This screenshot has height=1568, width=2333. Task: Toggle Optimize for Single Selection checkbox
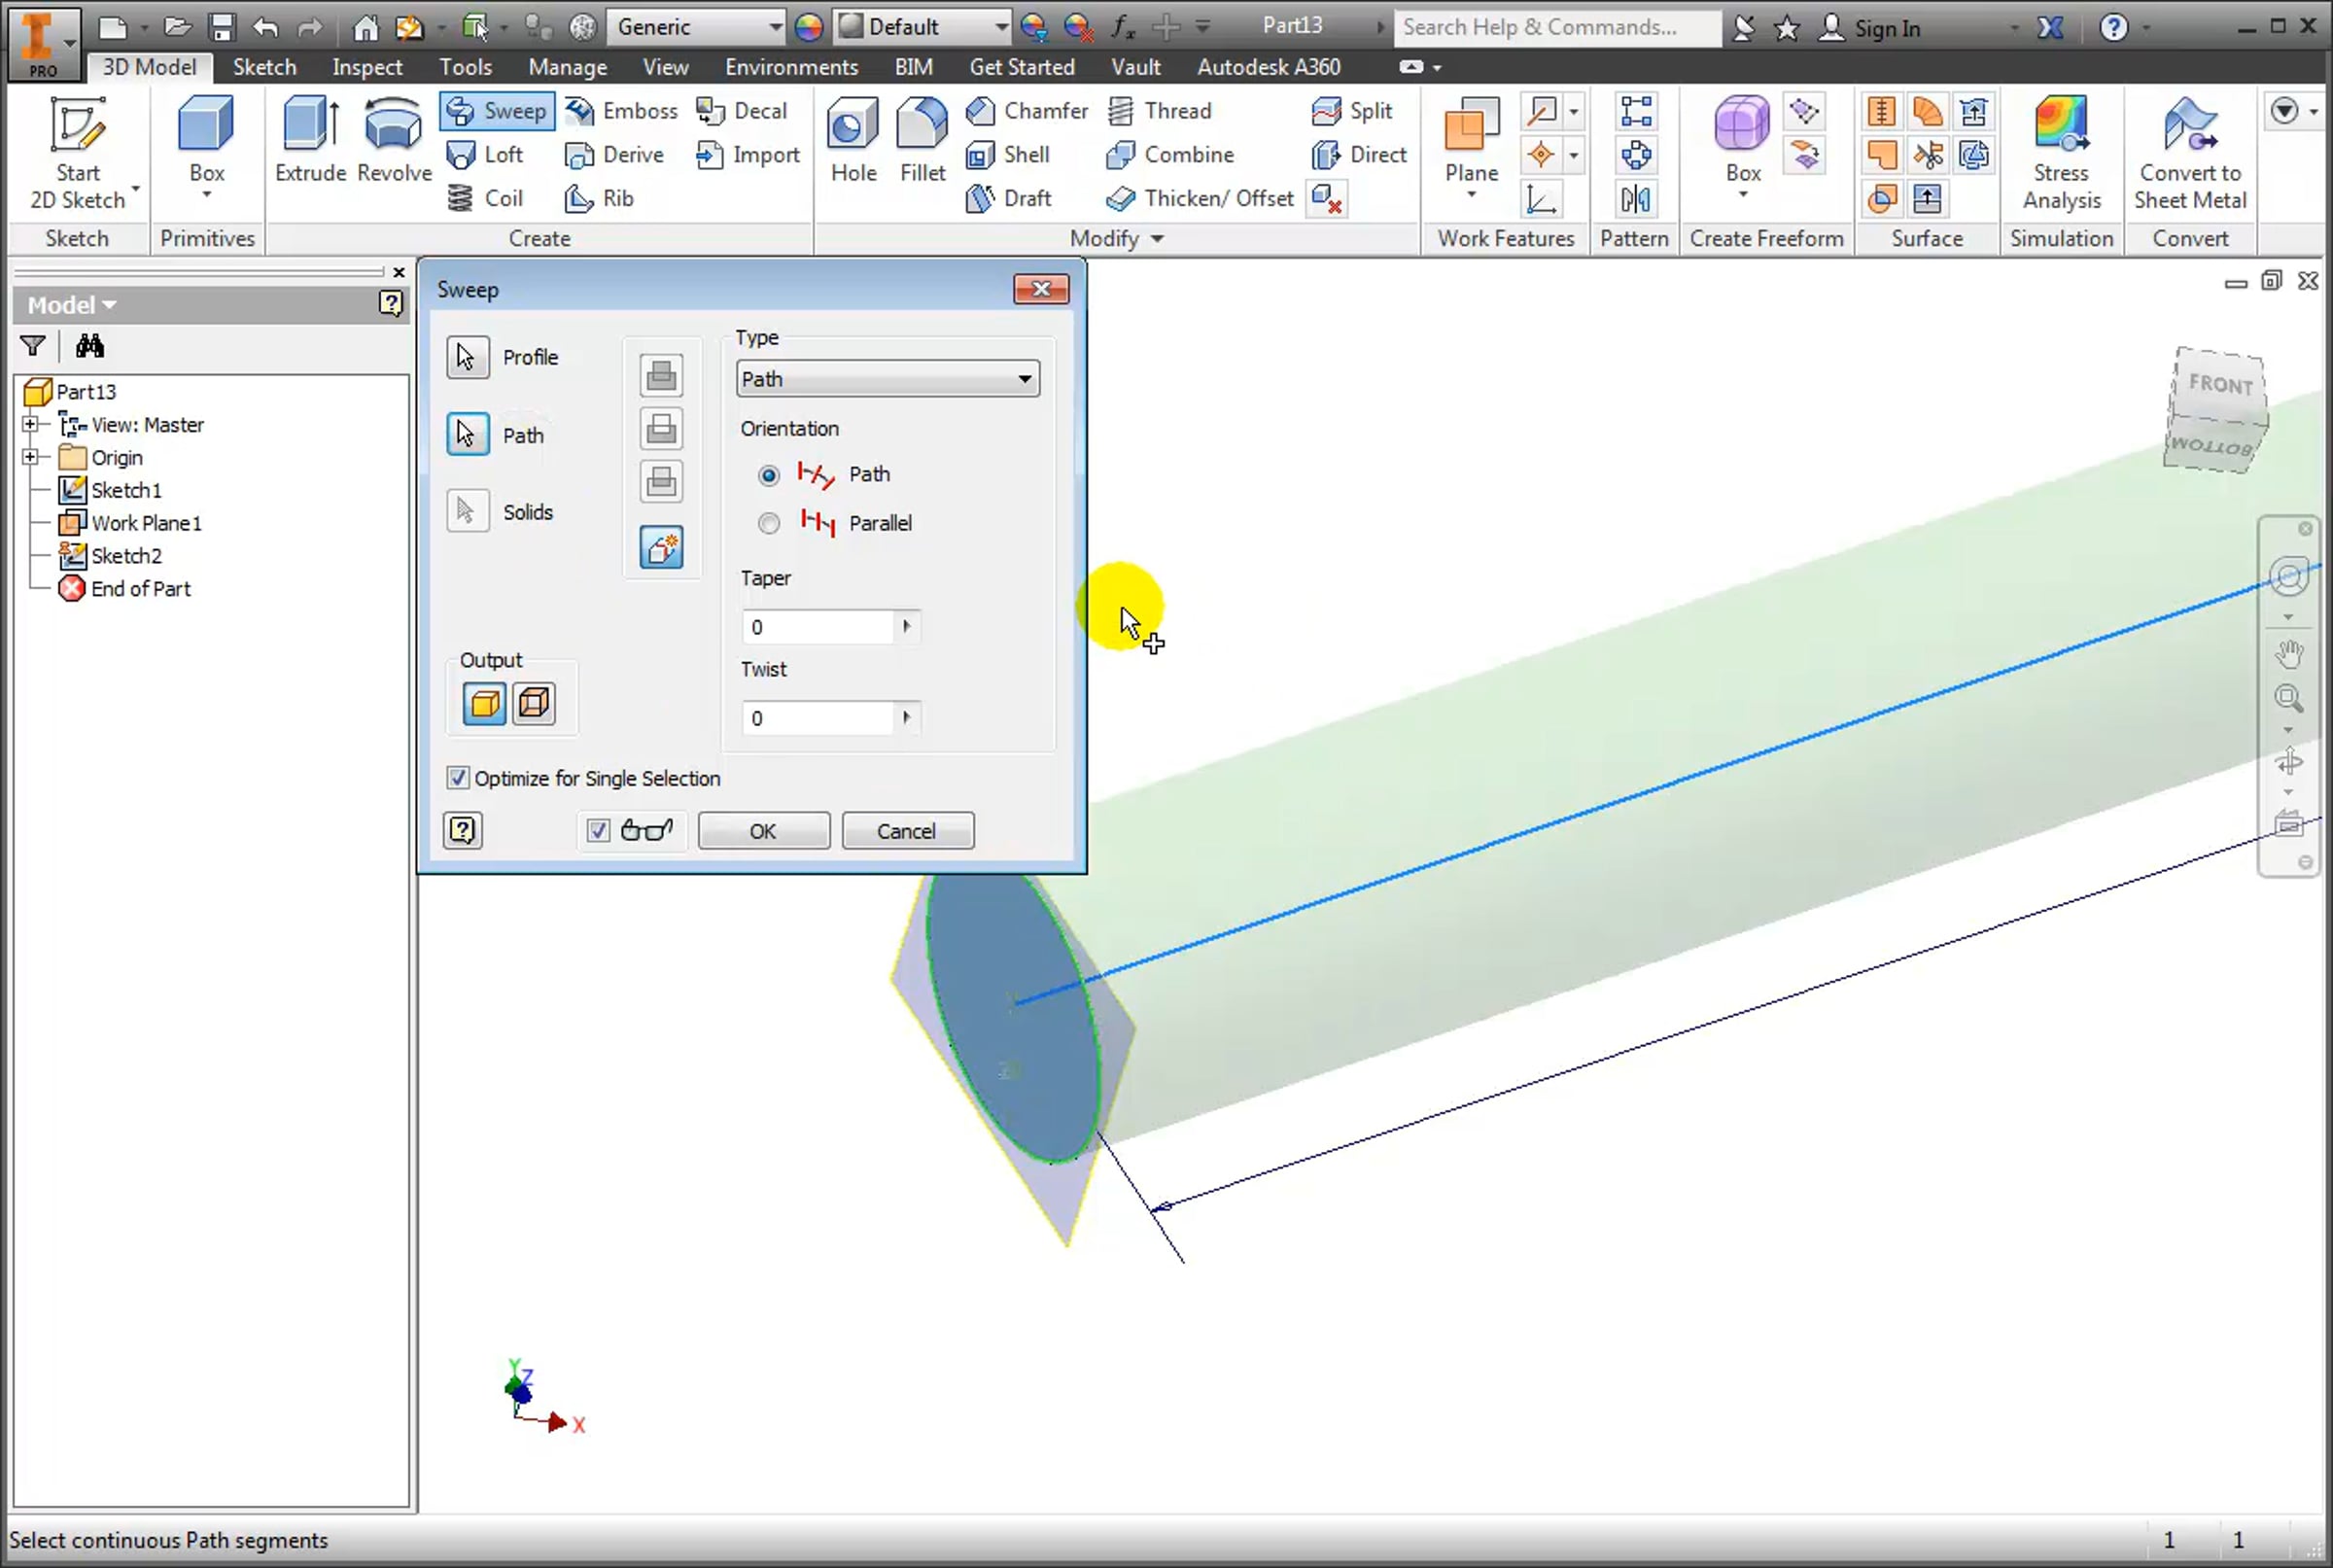458,778
